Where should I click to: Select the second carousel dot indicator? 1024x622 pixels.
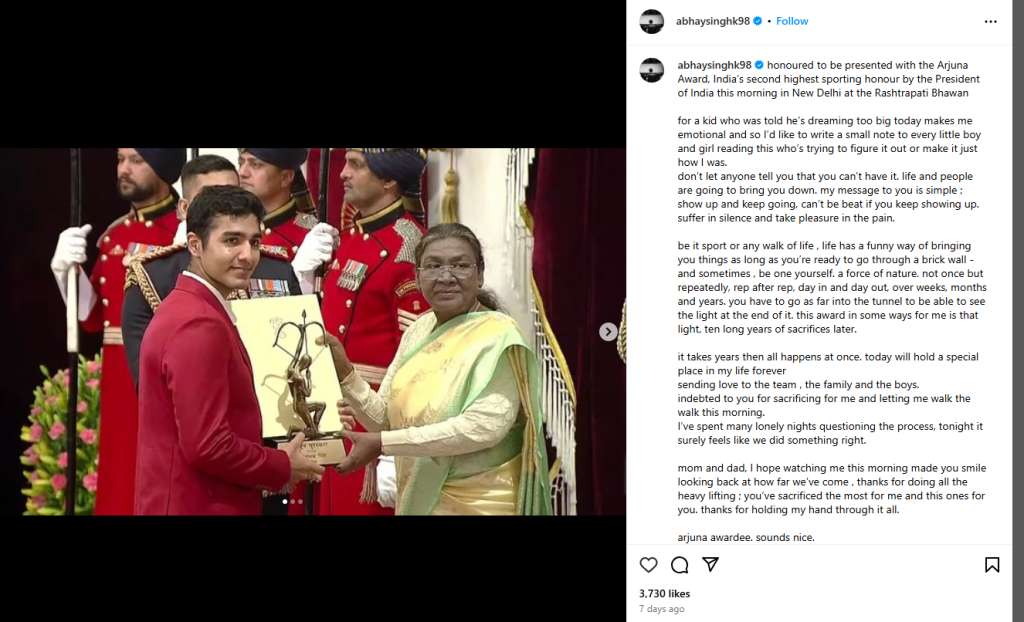pos(293,502)
